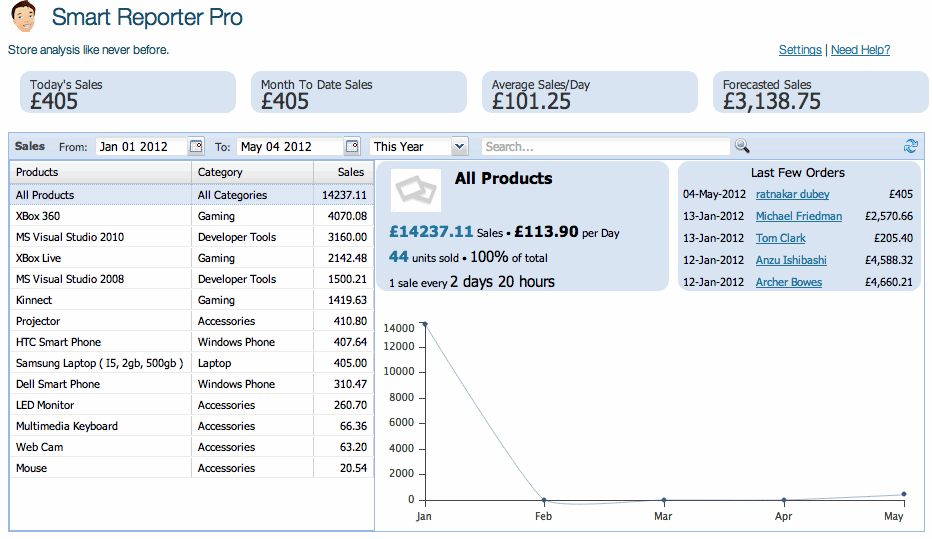Open Michael Friedman's order link
The width and height of the screenshot is (932, 539).
(x=798, y=216)
